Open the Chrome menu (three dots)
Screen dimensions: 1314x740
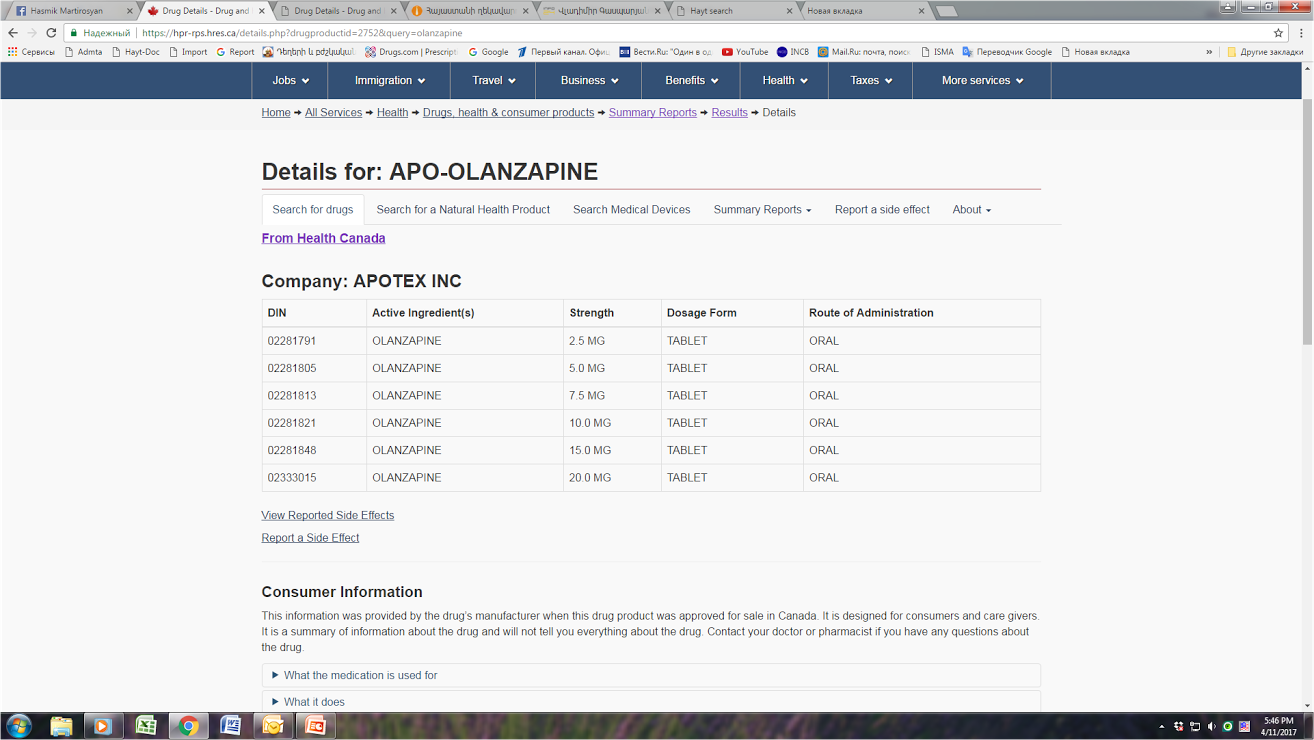pos(1301,33)
